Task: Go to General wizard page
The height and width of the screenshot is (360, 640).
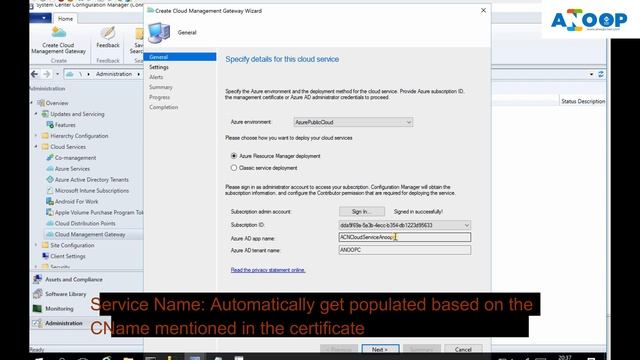Action: [180, 57]
